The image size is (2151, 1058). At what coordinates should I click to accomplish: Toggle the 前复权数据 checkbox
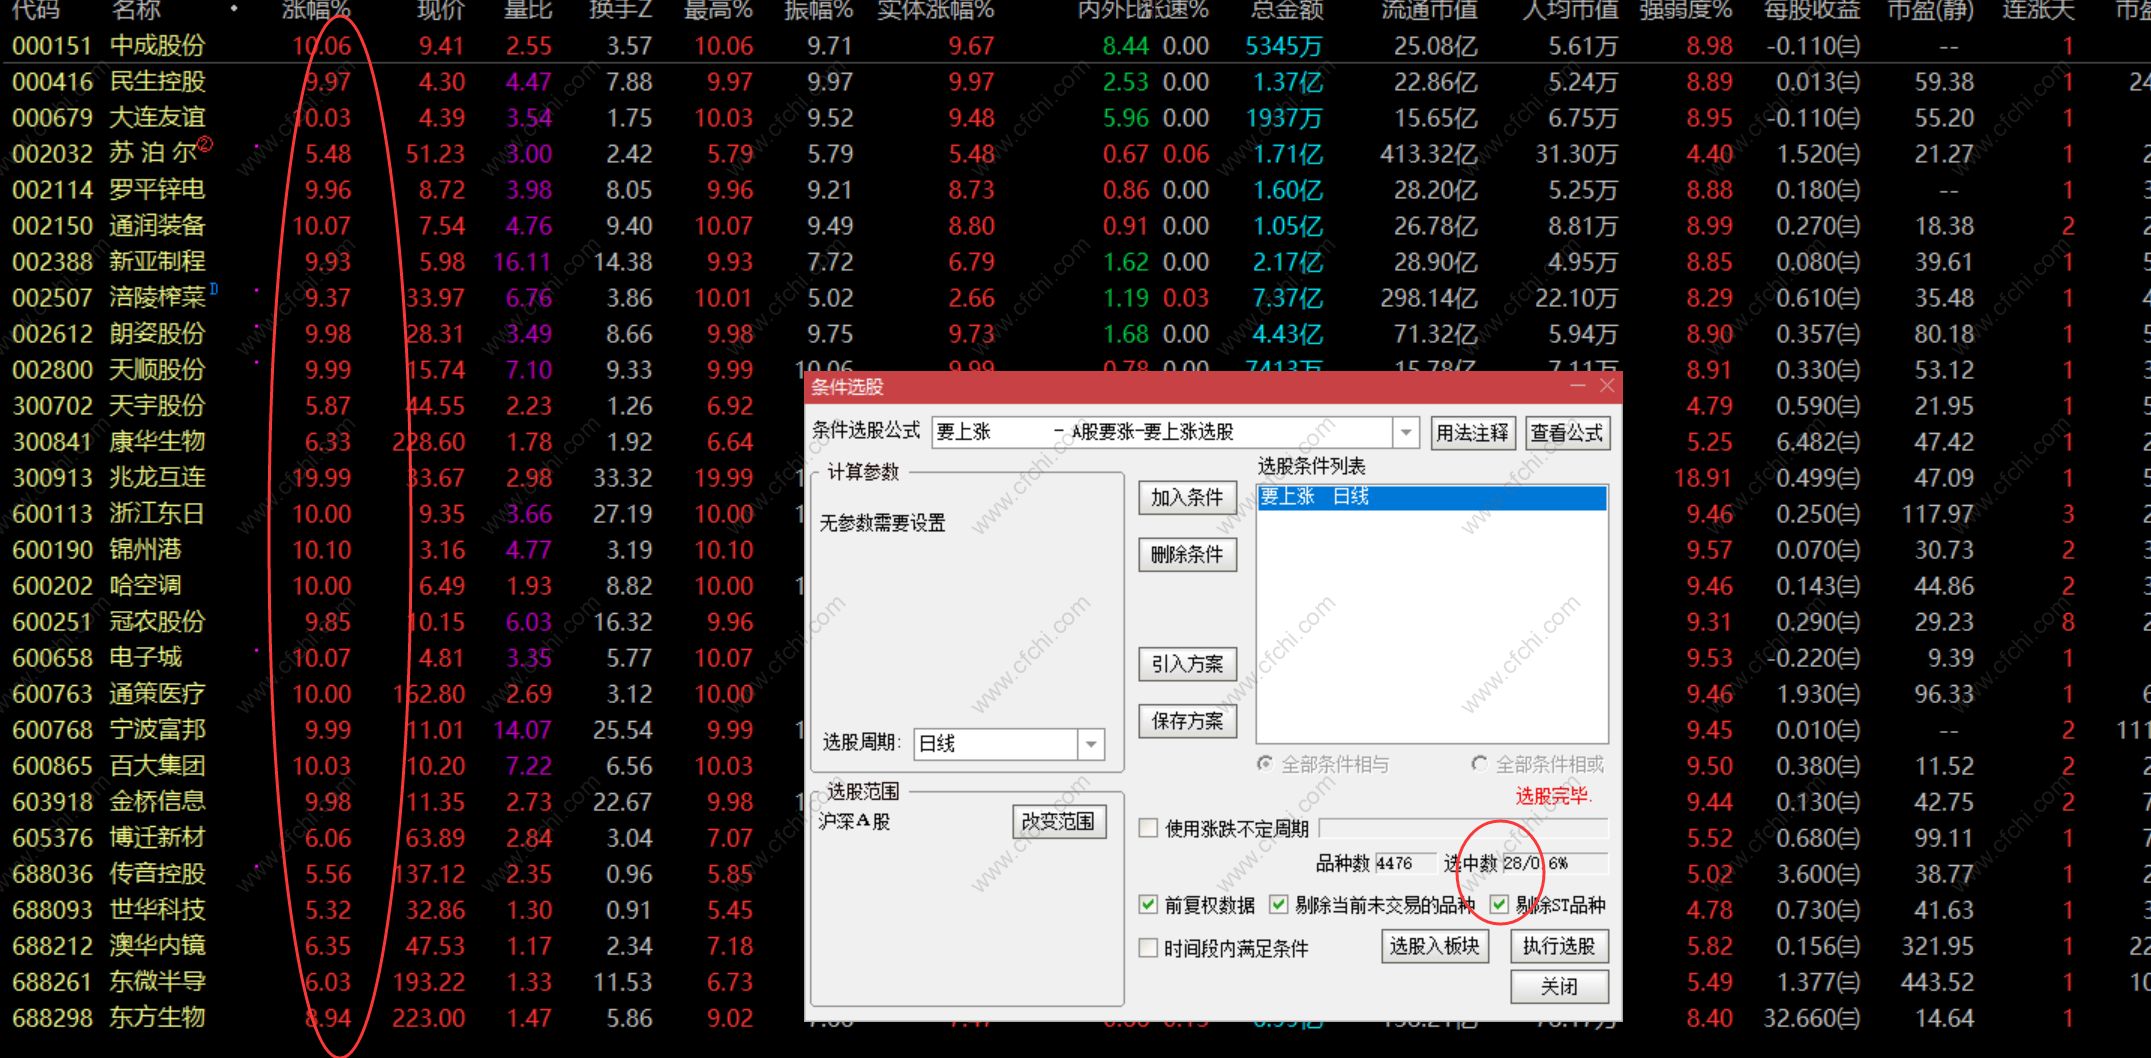pos(1149,905)
